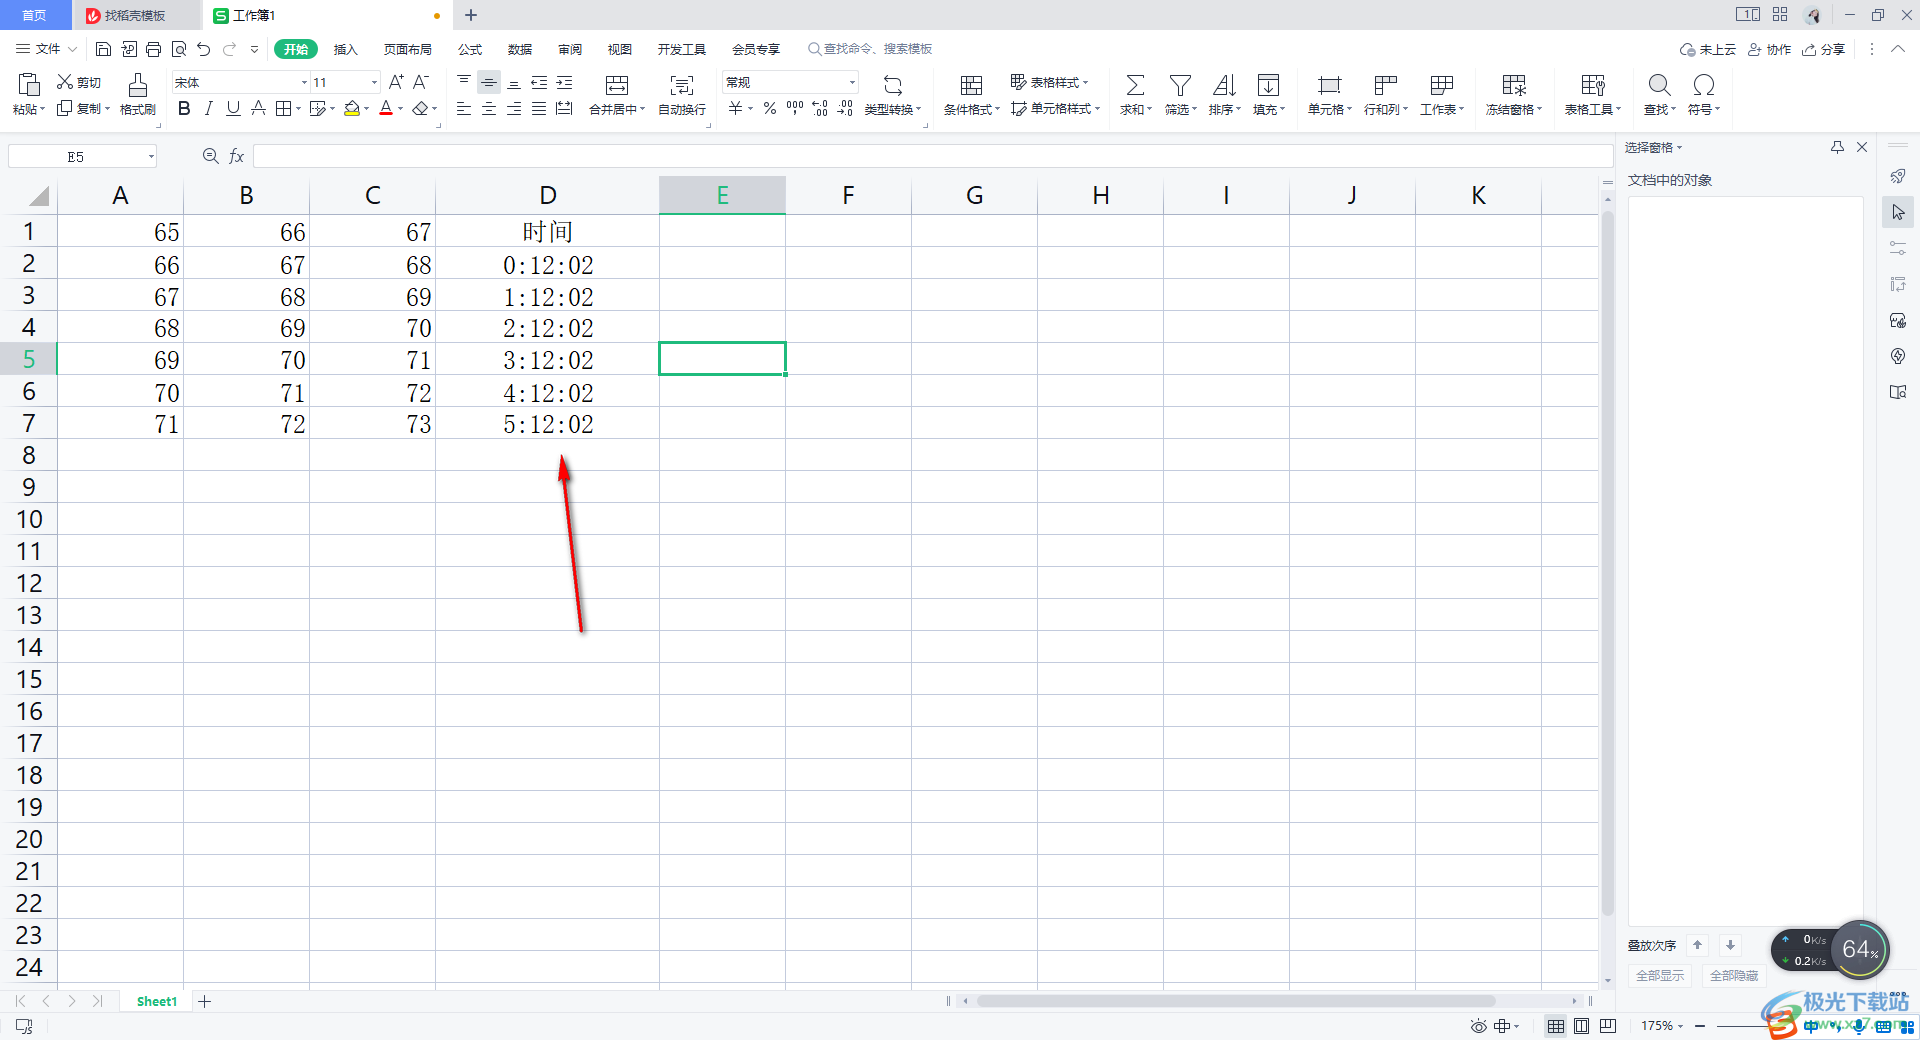Open the Formulas (公式) tab
This screenshot has height=1040, width=1920.
tap(470, 49)
